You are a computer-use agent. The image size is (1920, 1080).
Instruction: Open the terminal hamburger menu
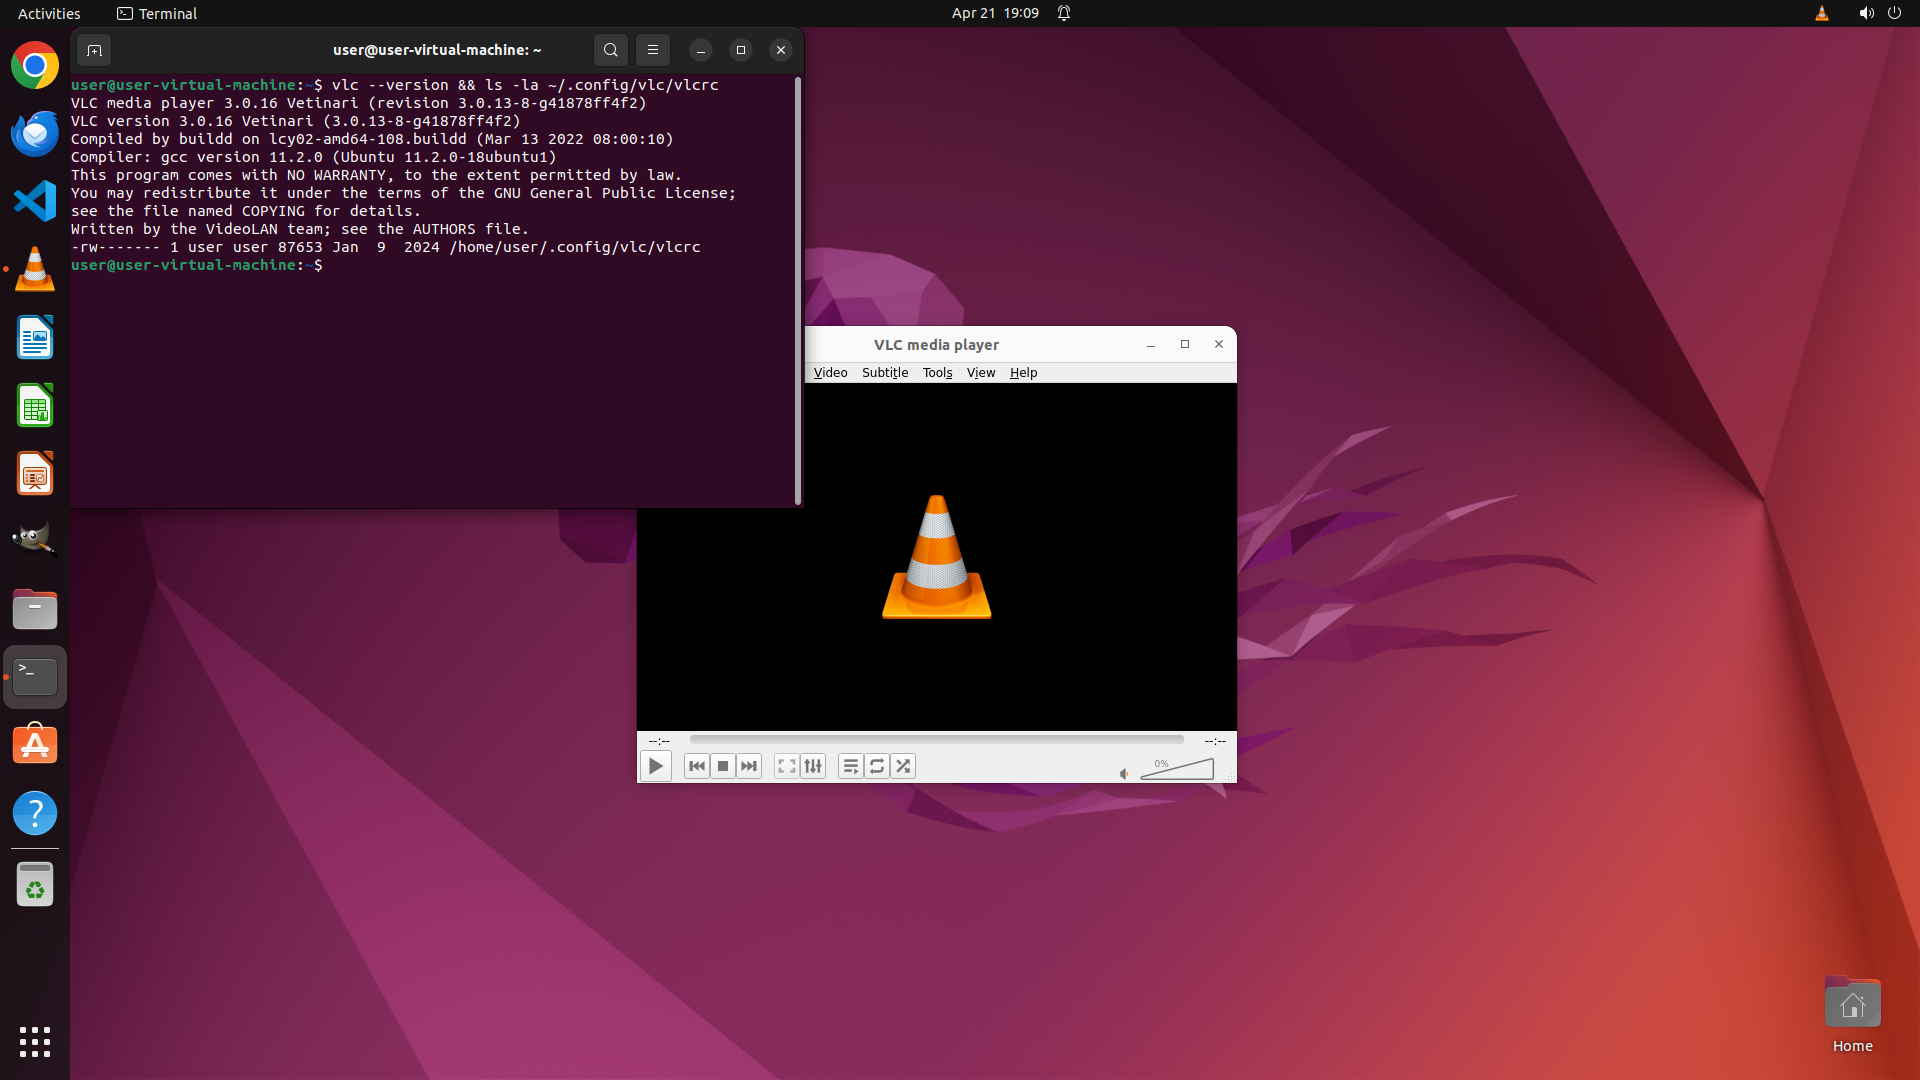(x=653, y=50)
